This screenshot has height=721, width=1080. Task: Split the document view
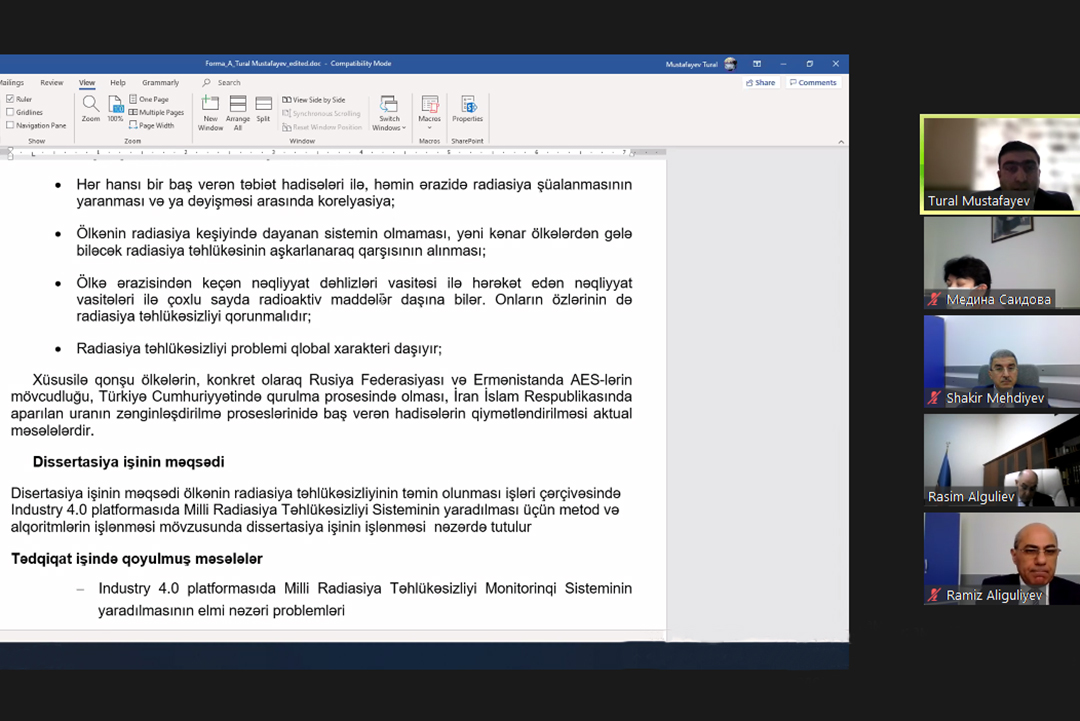click(263, 108)
